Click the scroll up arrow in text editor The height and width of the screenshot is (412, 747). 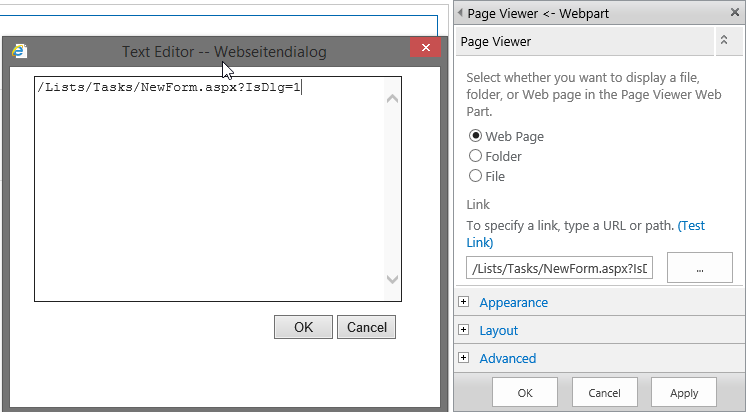click(392, 98)
